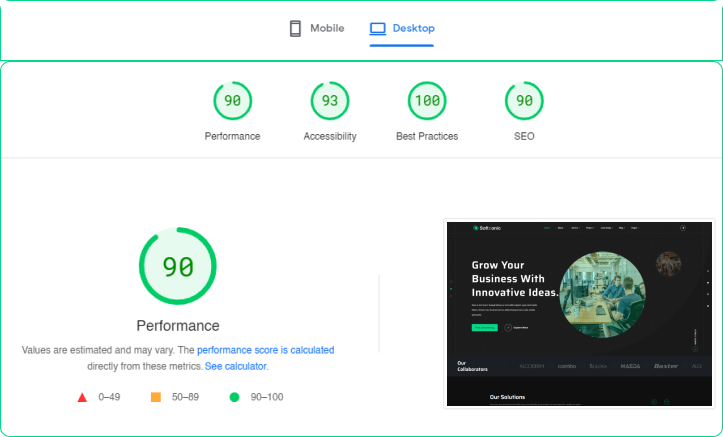Click the website screenshot thumbnail
This screenshot has width=723, height=437.
point(579,314)
